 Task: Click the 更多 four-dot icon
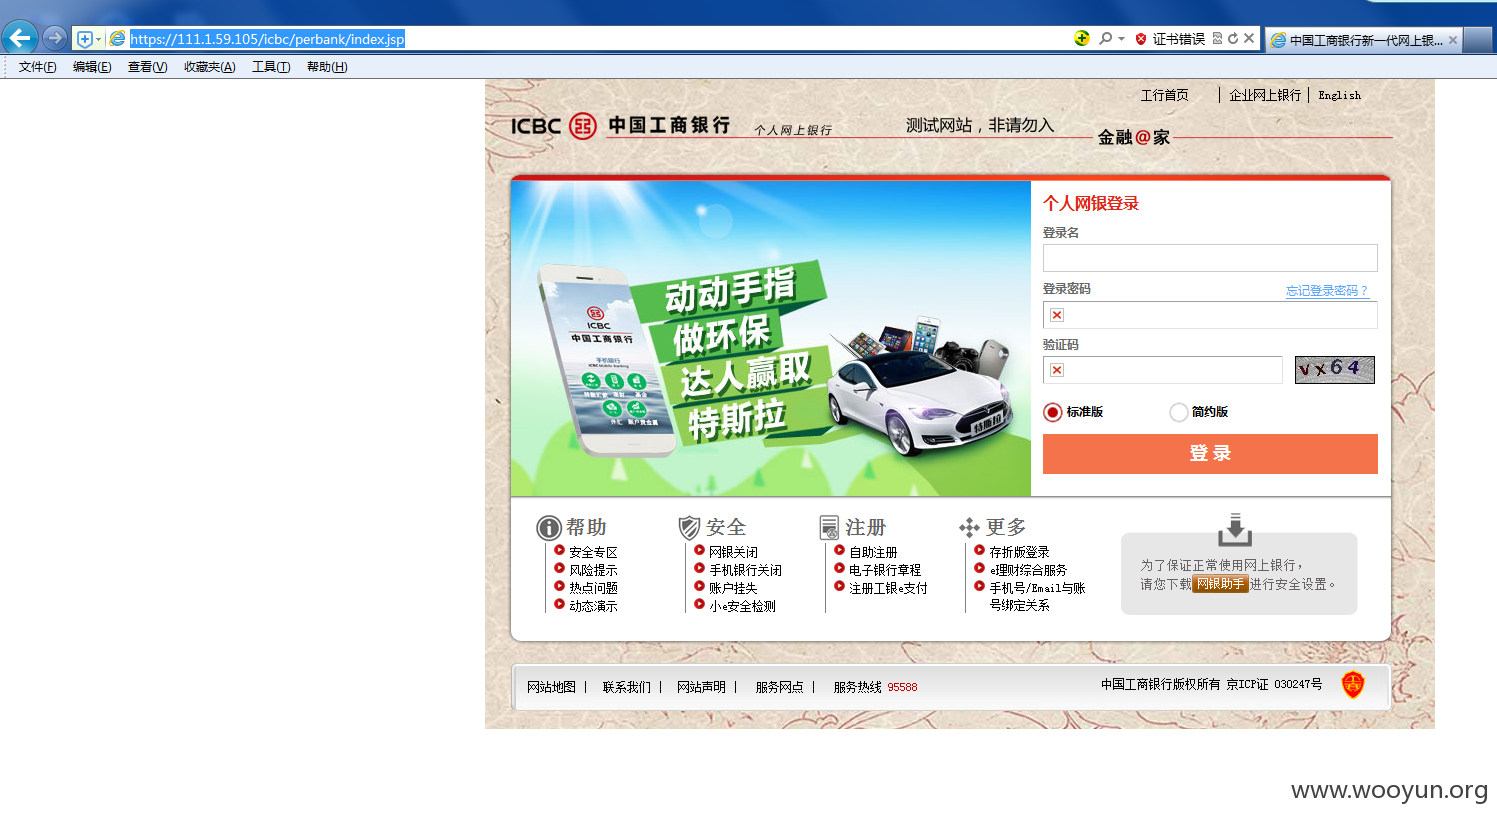[x=969, y=528]
